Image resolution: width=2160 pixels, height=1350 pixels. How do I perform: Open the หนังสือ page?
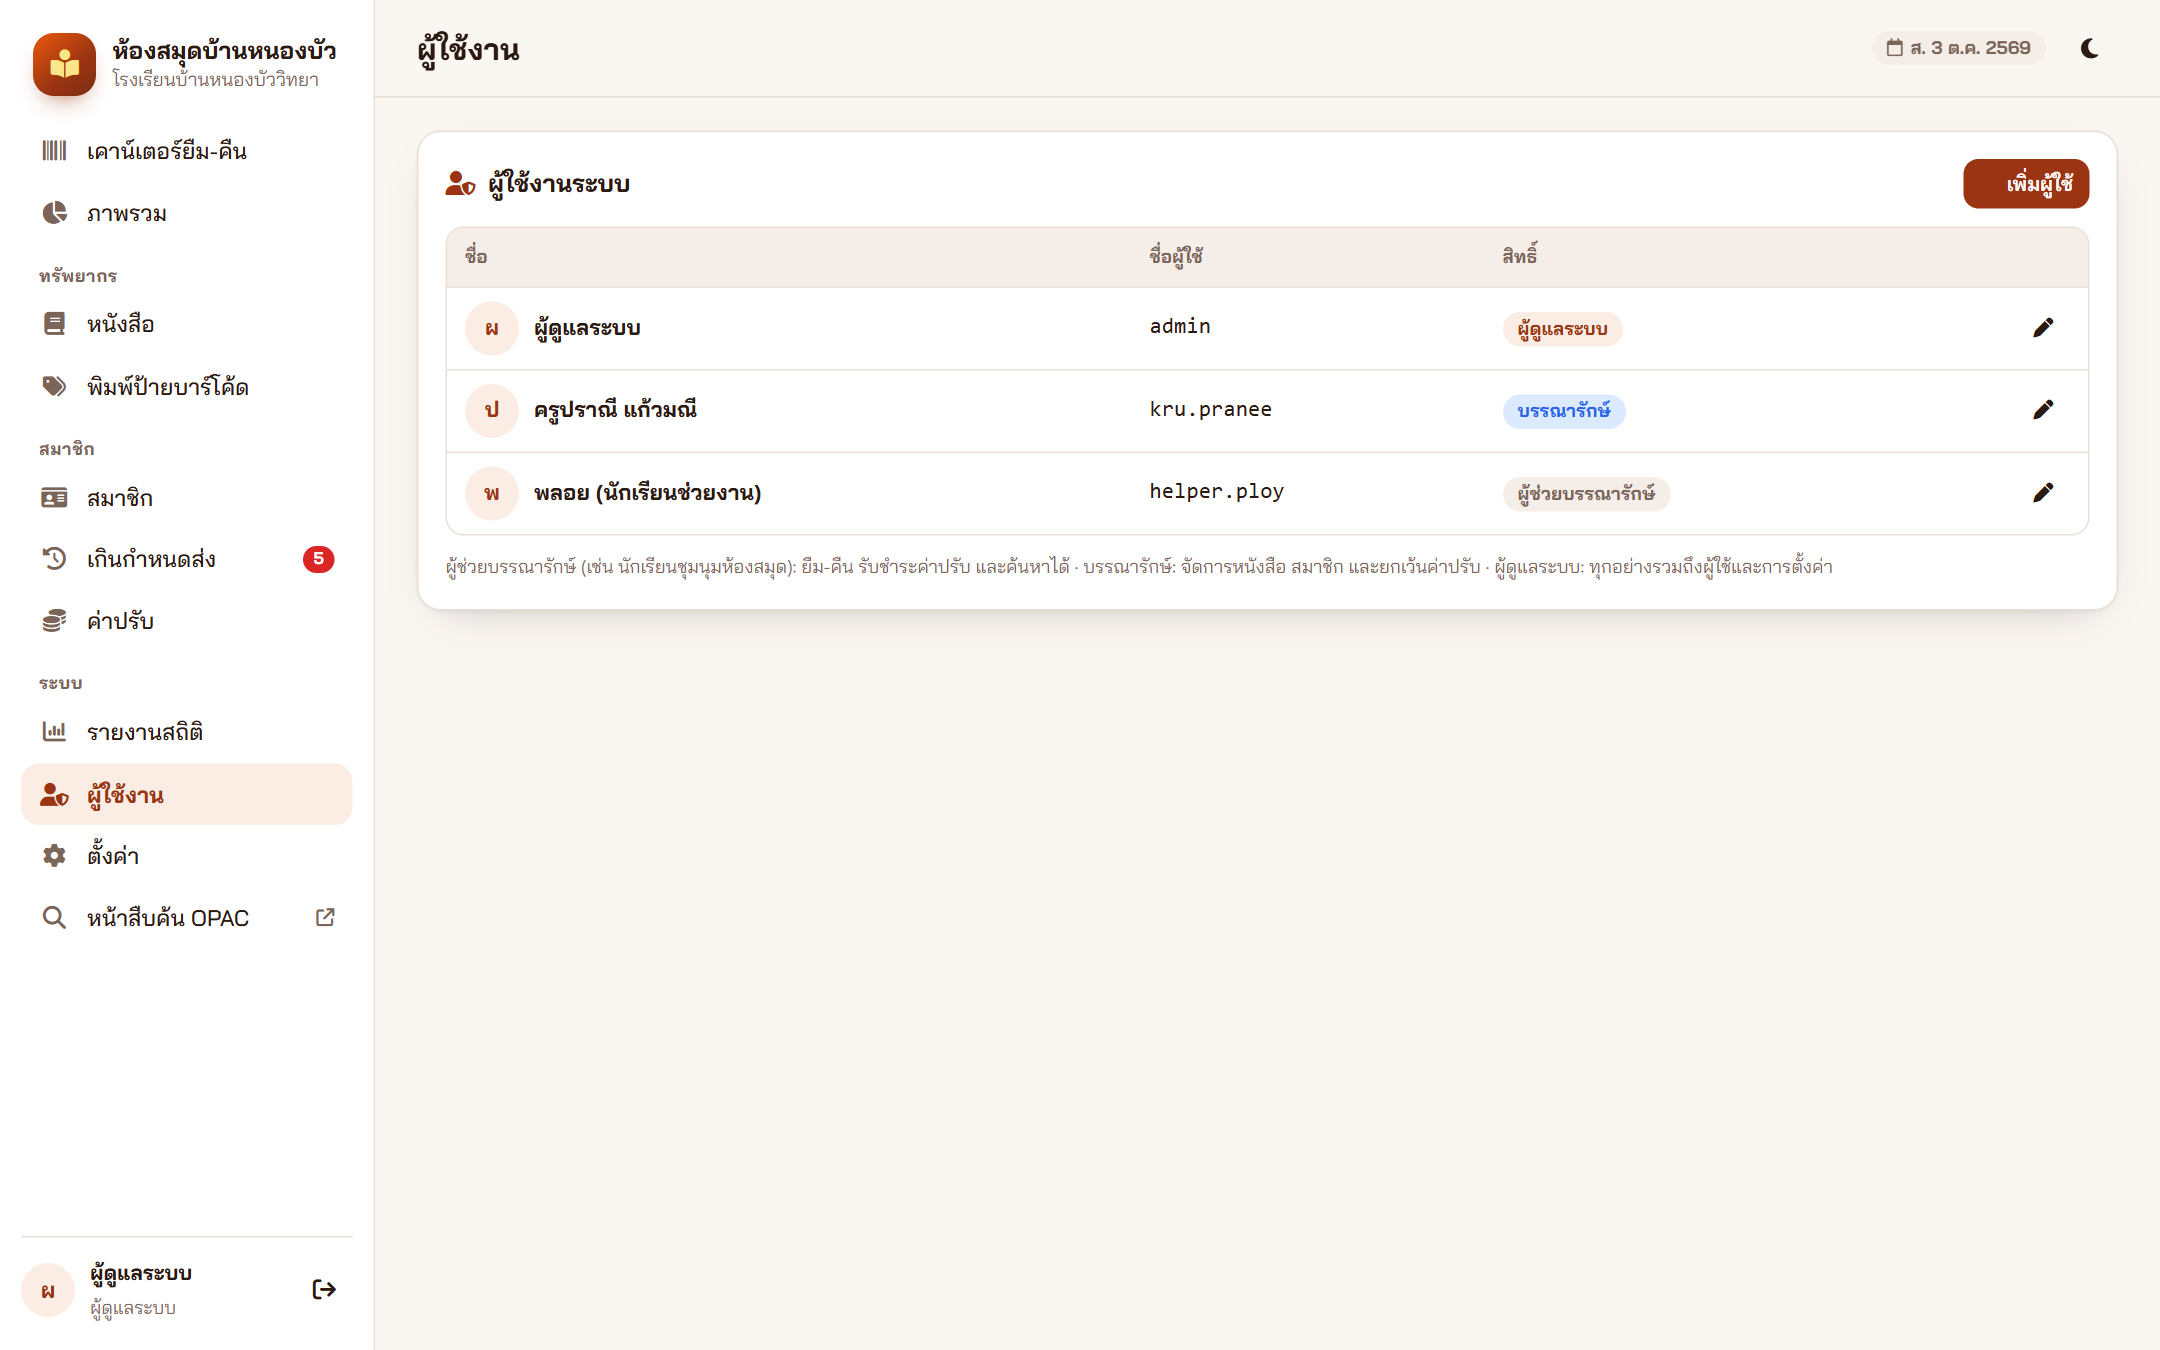pyautogui.click(x=186, y=324)
